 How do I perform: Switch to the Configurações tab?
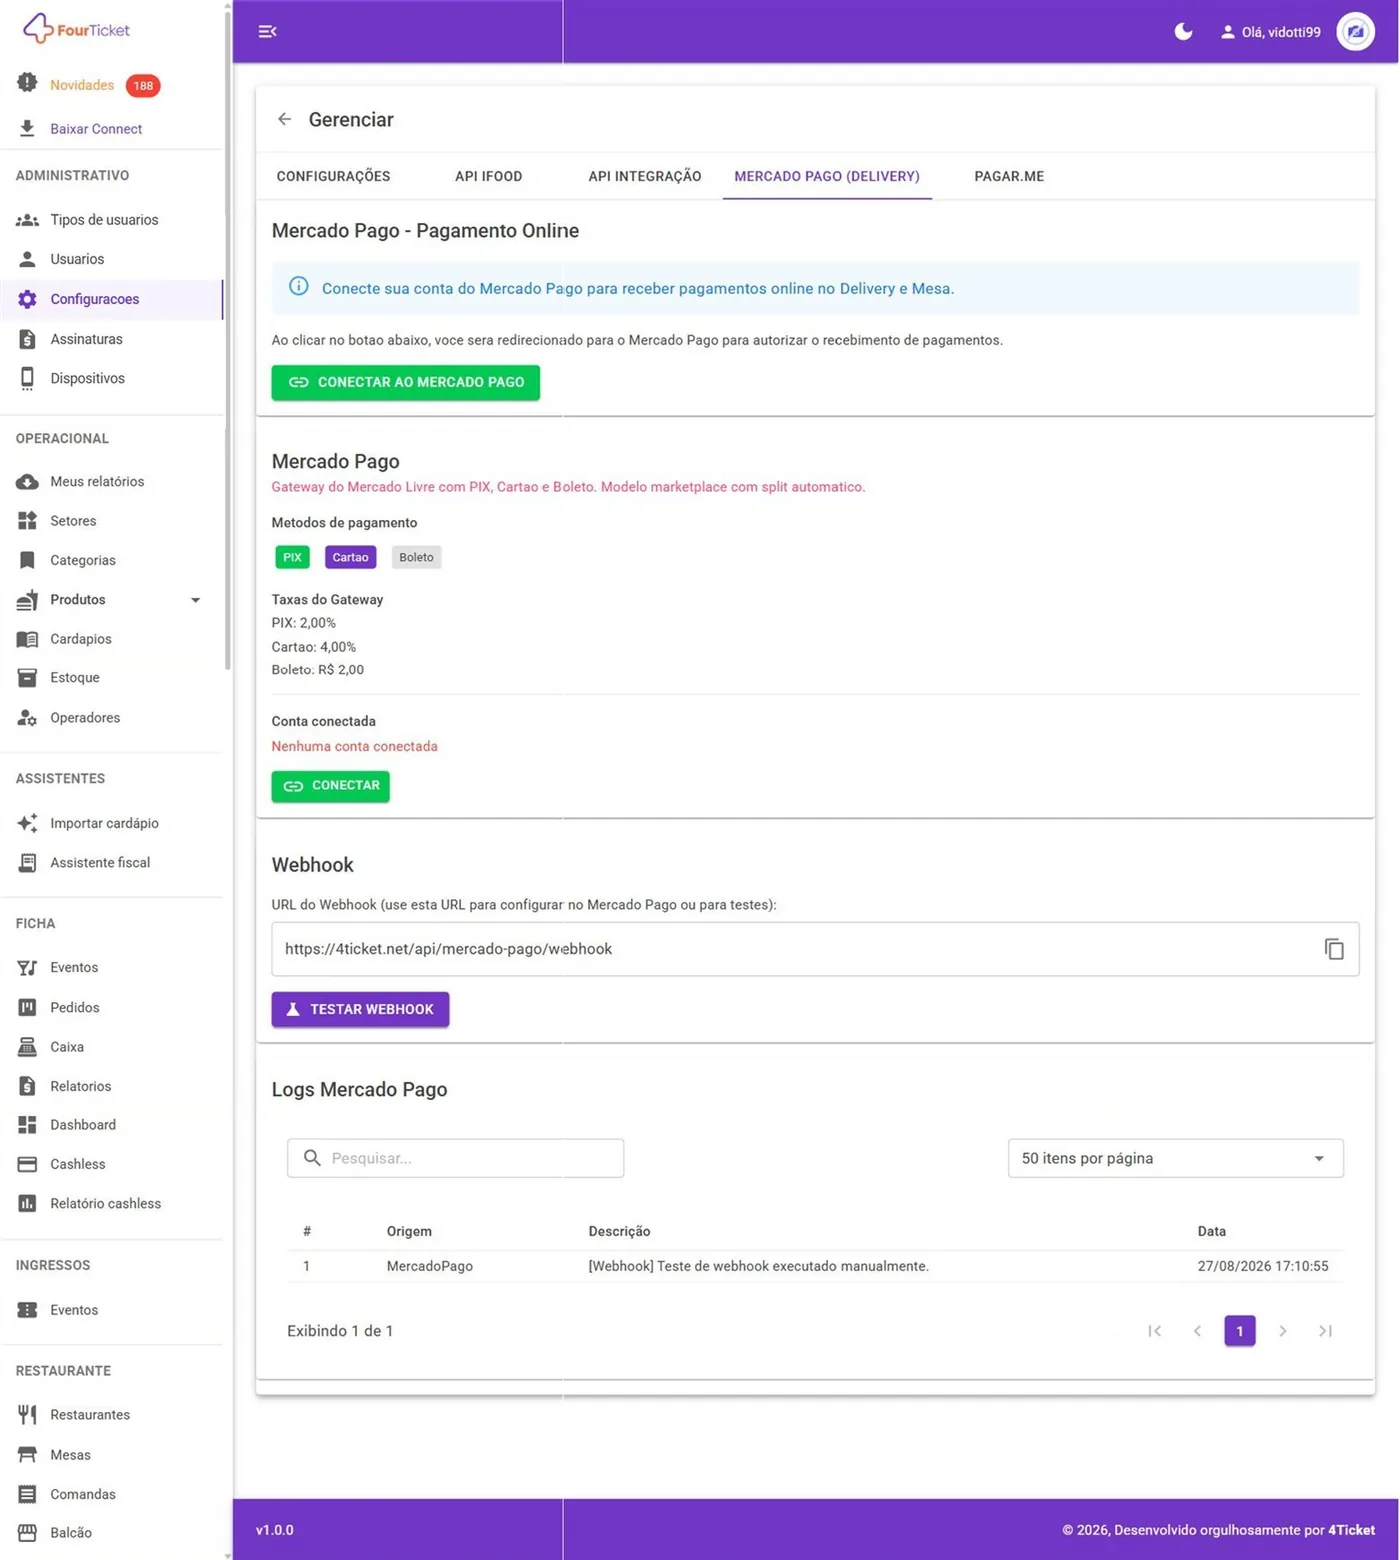(x=333, y=176)
